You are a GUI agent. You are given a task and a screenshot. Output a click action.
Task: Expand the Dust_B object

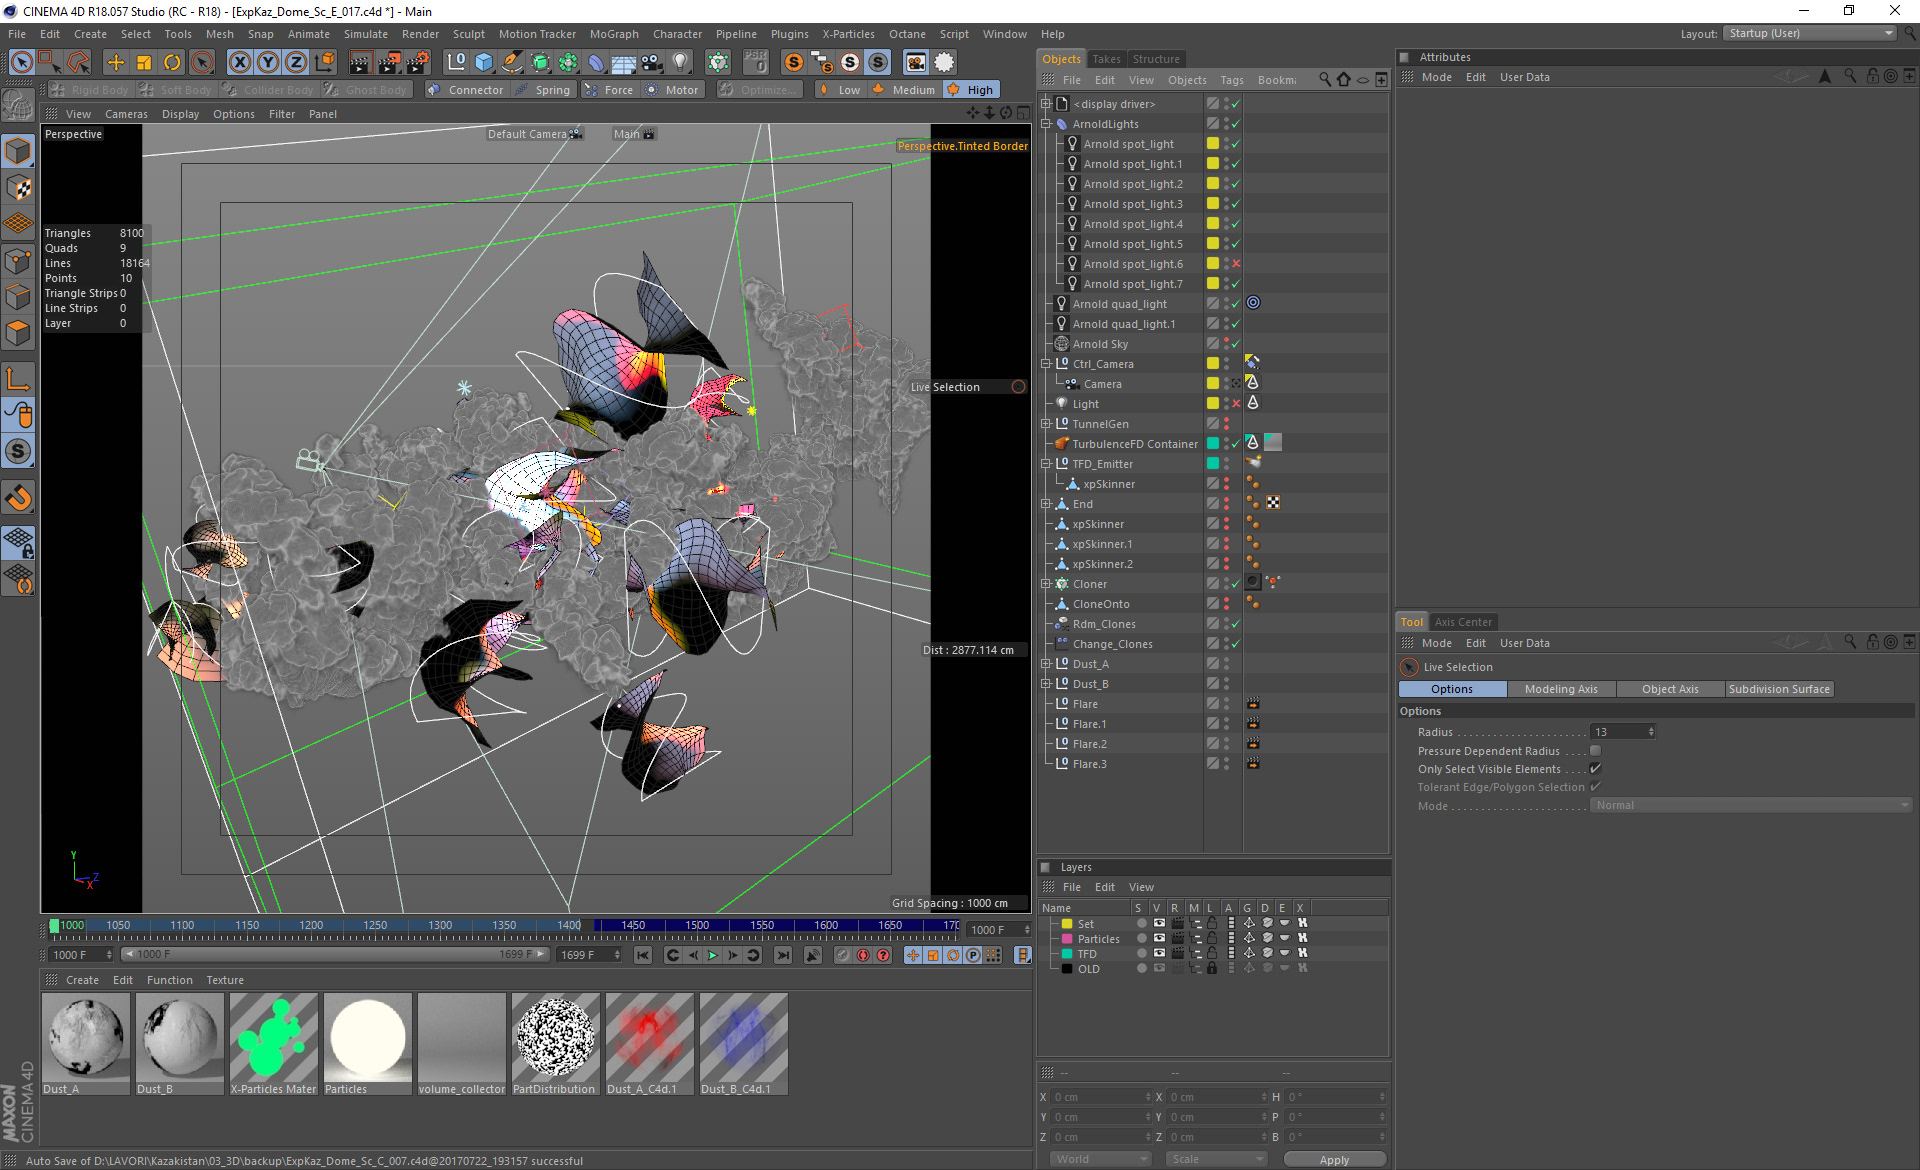coord(1046,684)
